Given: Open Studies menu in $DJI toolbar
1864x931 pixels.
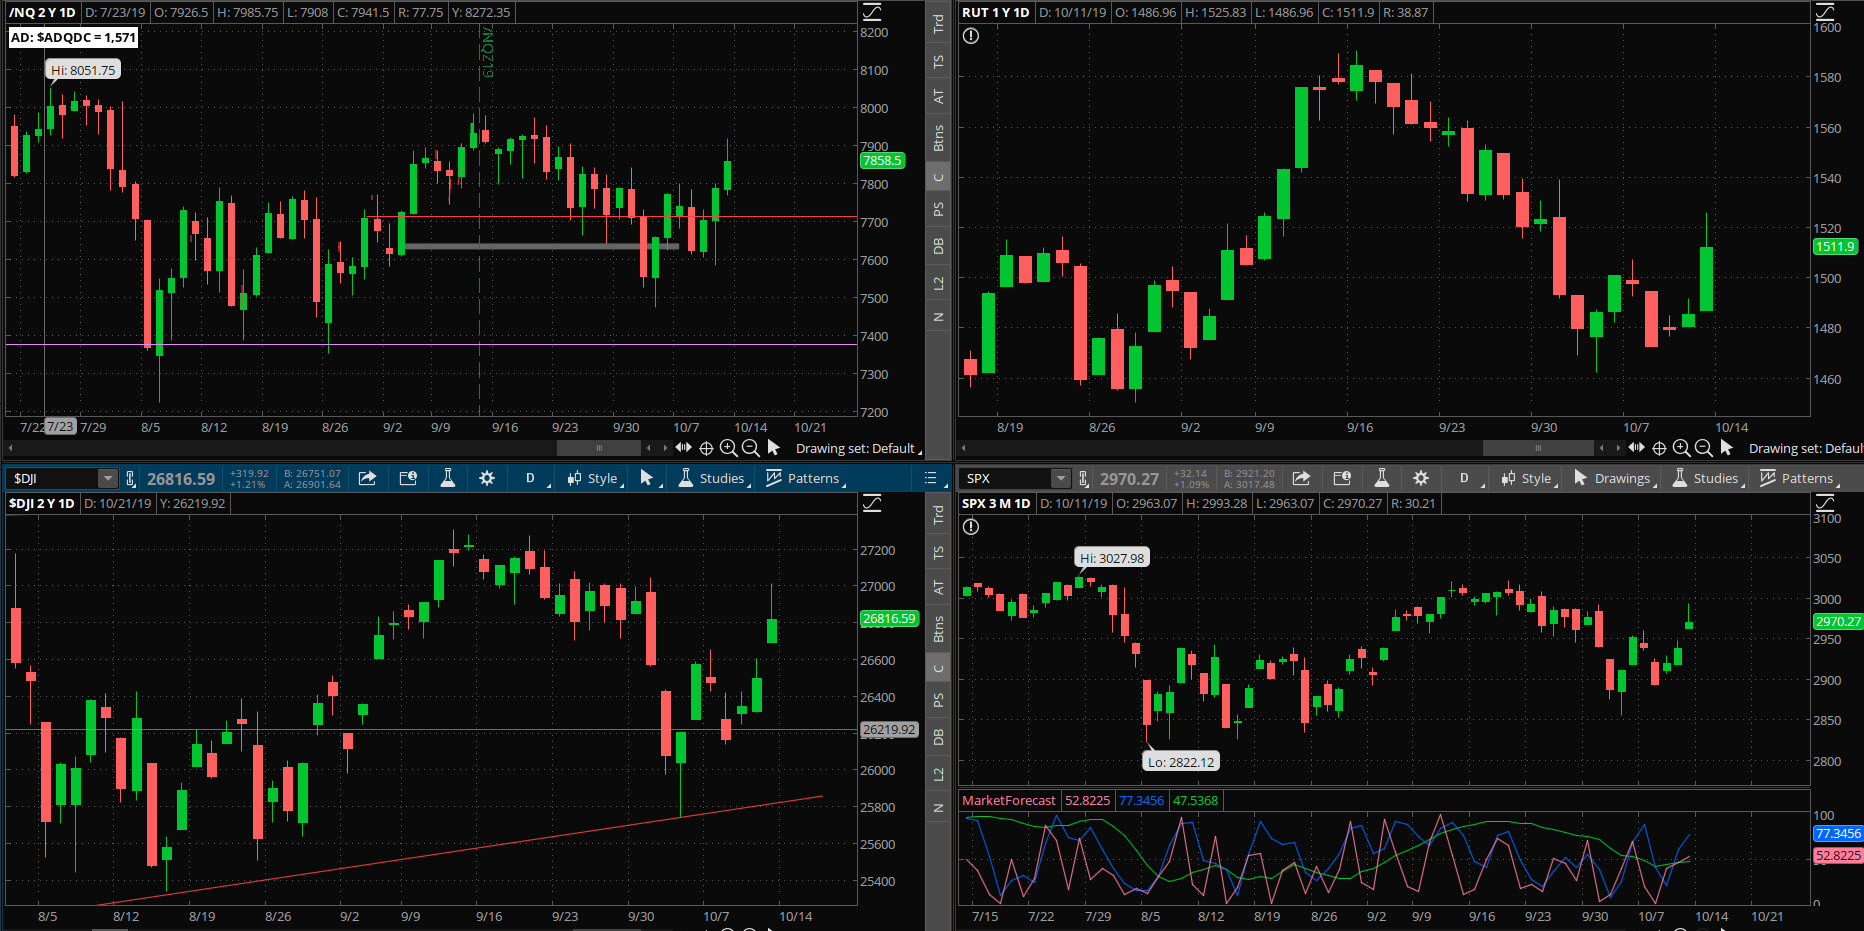Looking at the screenshot, I should [713, 478].
